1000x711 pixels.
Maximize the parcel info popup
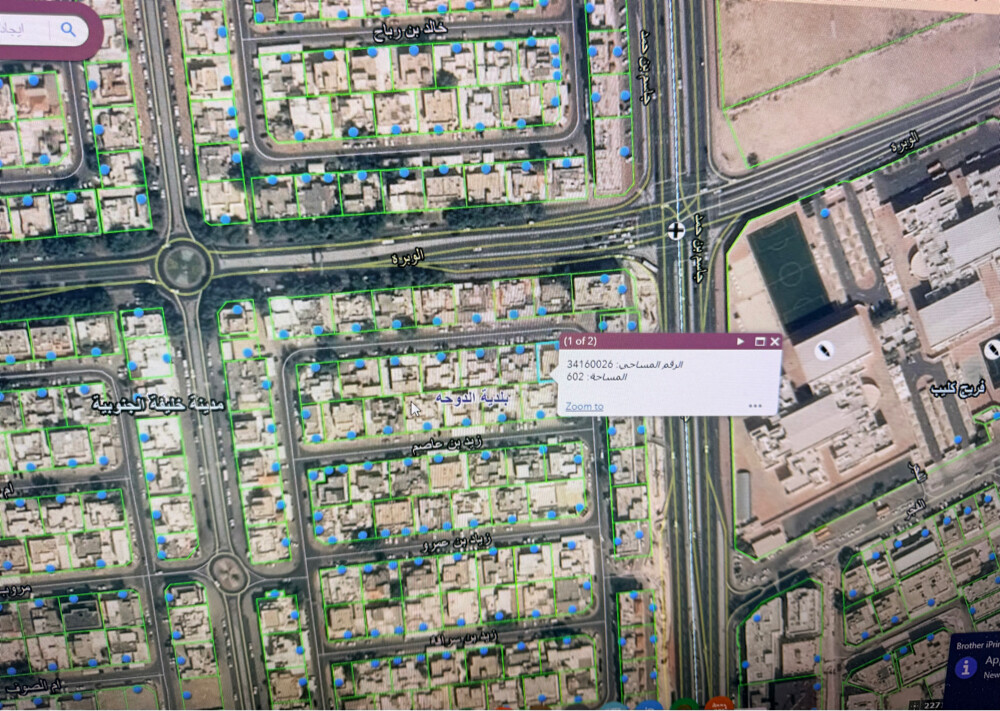(x=760, y=341)
